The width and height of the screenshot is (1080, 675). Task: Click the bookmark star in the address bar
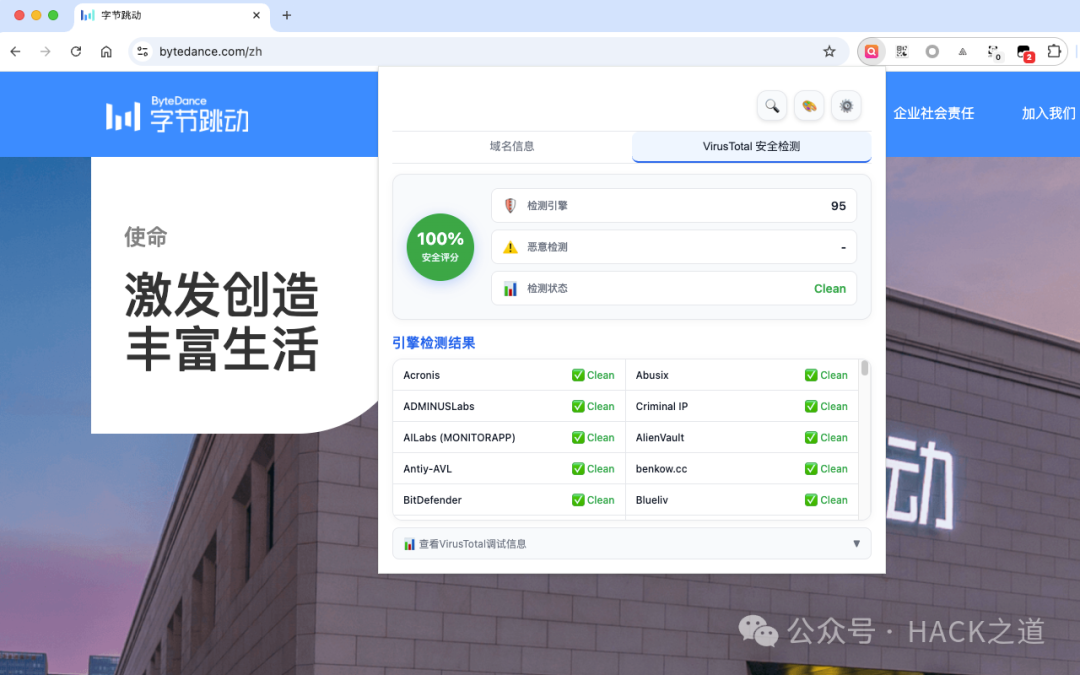pos(829,51)
